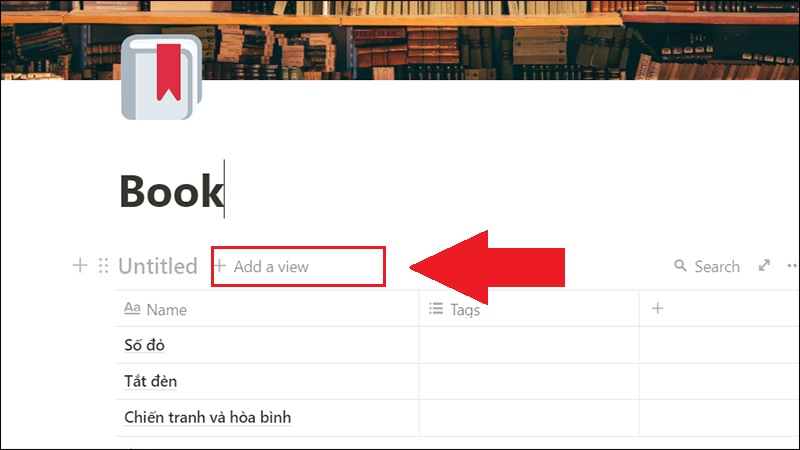Click the plus icon left of the drag handle
Screen dimensions: 800x450
point(80,265)
